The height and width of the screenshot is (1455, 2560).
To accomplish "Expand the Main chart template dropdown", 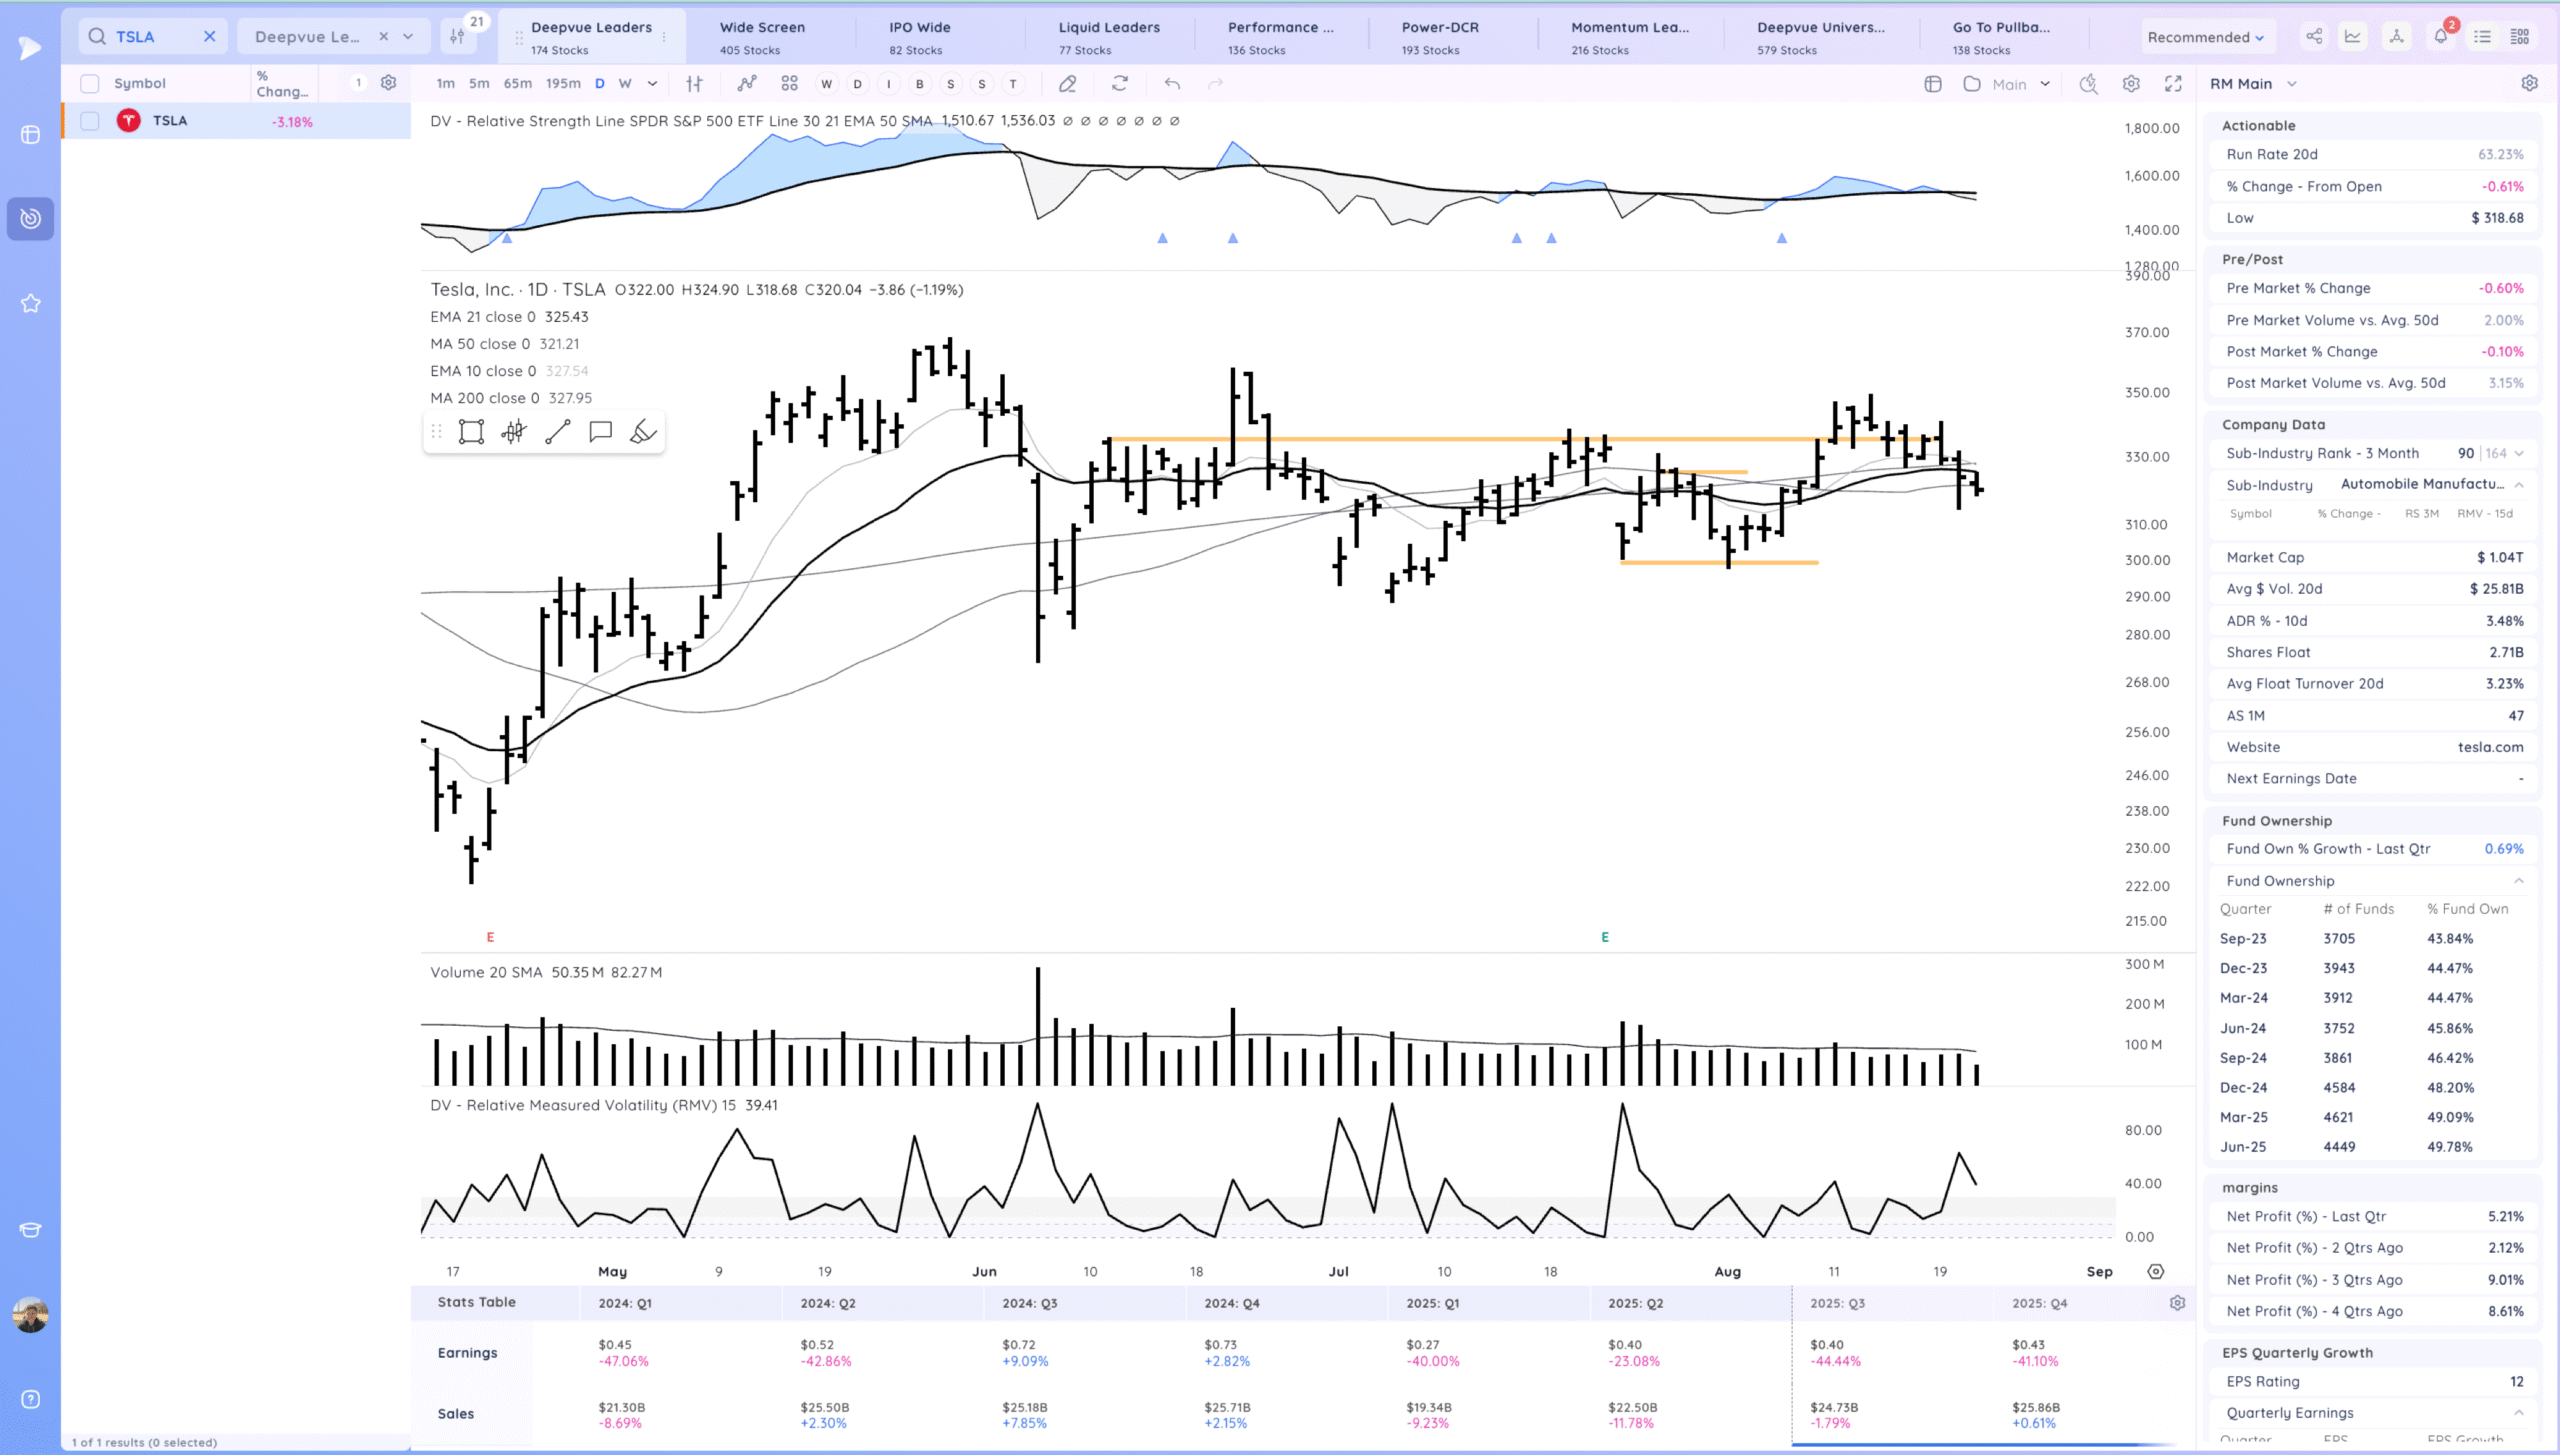I will click(x=2045, y=84).
